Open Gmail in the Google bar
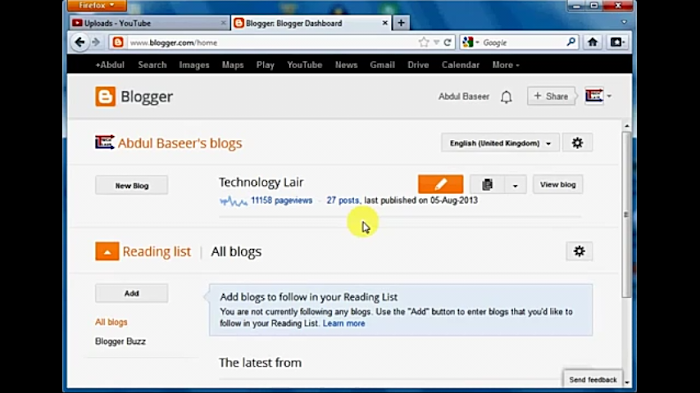 [382, 65]
